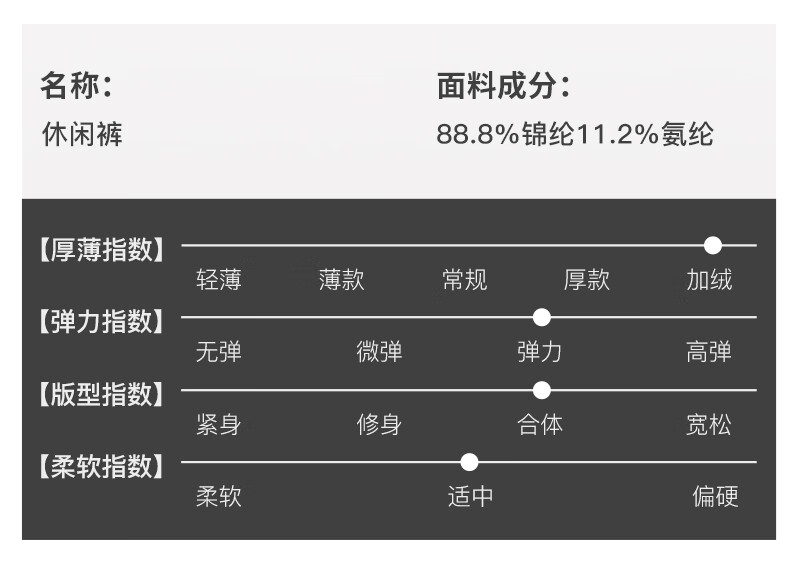790x570 pixels.
Task: Click the 休闲裤 product name text
Action: tap(82, 135)
